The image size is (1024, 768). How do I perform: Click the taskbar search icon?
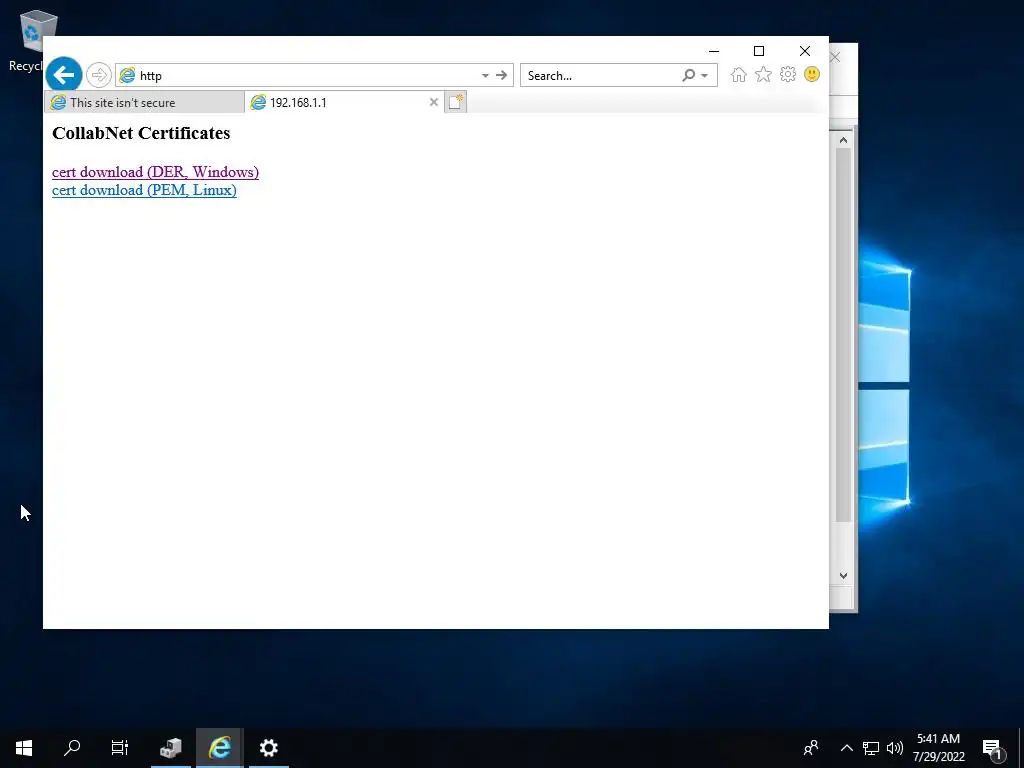point(72,748)
